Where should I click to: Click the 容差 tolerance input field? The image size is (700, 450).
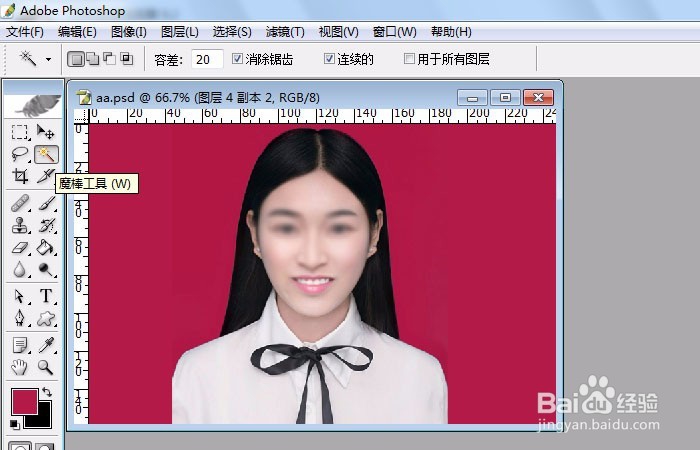207,59
